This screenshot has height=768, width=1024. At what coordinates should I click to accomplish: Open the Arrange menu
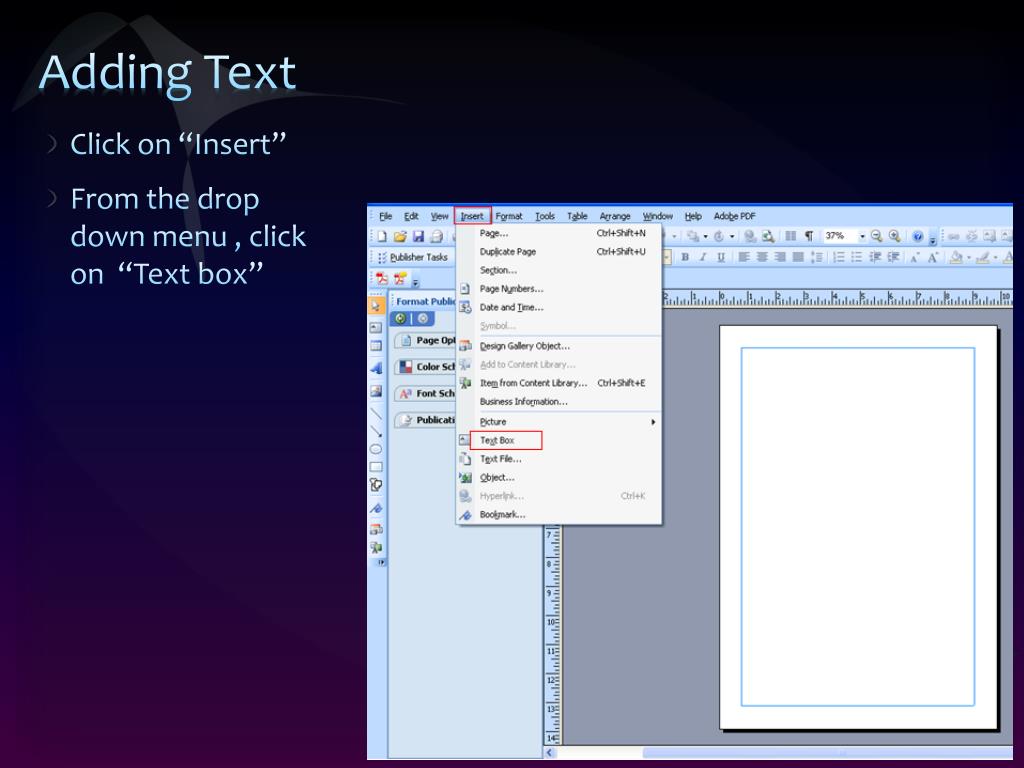(x=615, y=216)
